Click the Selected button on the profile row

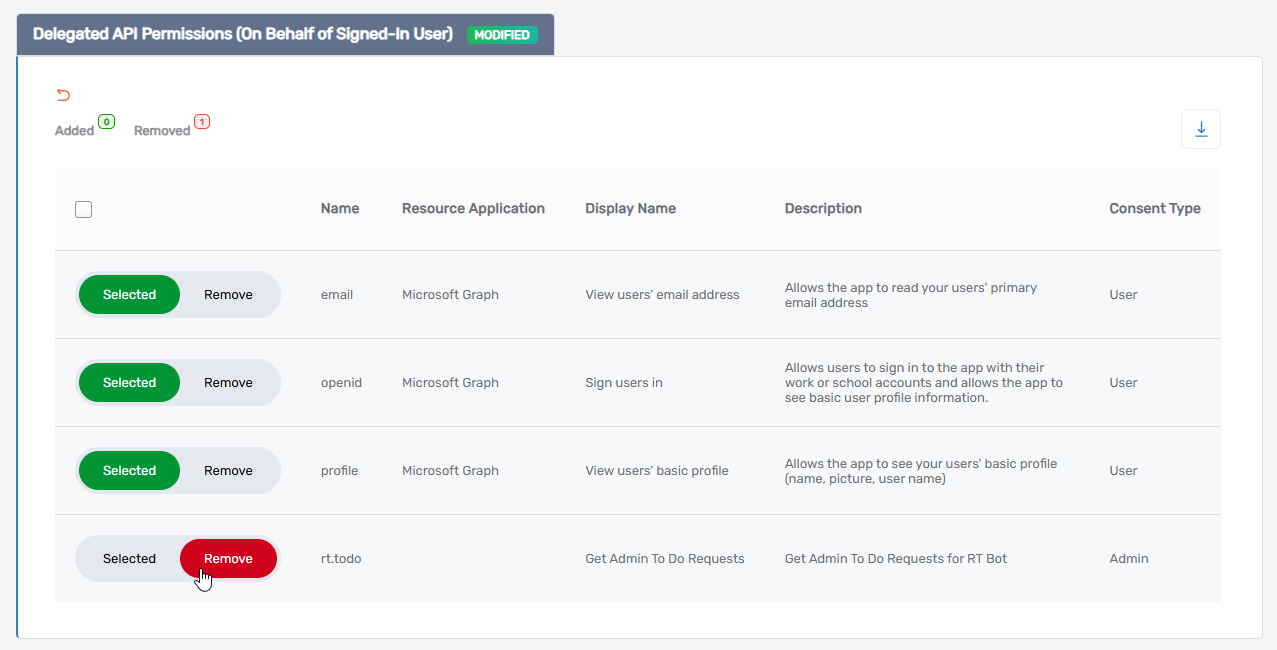point(129,470)
